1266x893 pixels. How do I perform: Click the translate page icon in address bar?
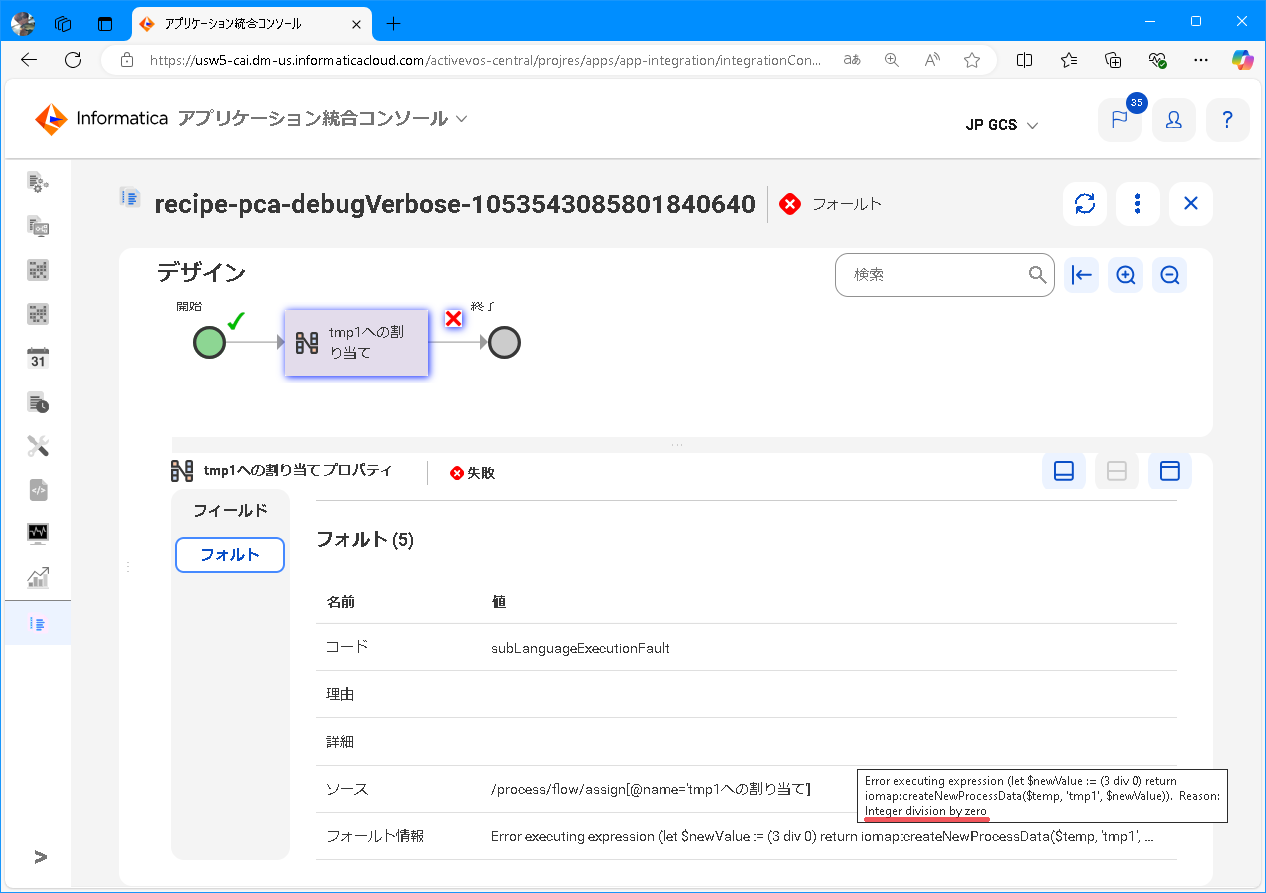click(852, 60)
